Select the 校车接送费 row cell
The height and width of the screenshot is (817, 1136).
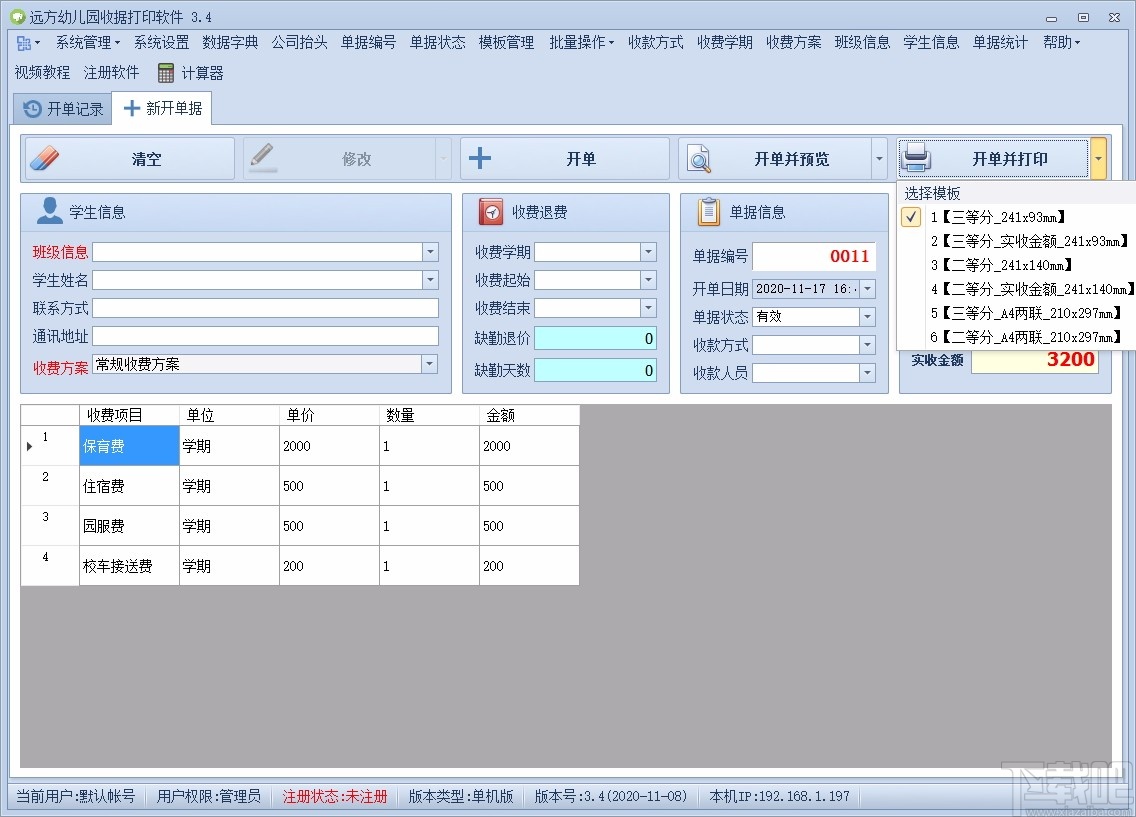[x=129, y=565]
